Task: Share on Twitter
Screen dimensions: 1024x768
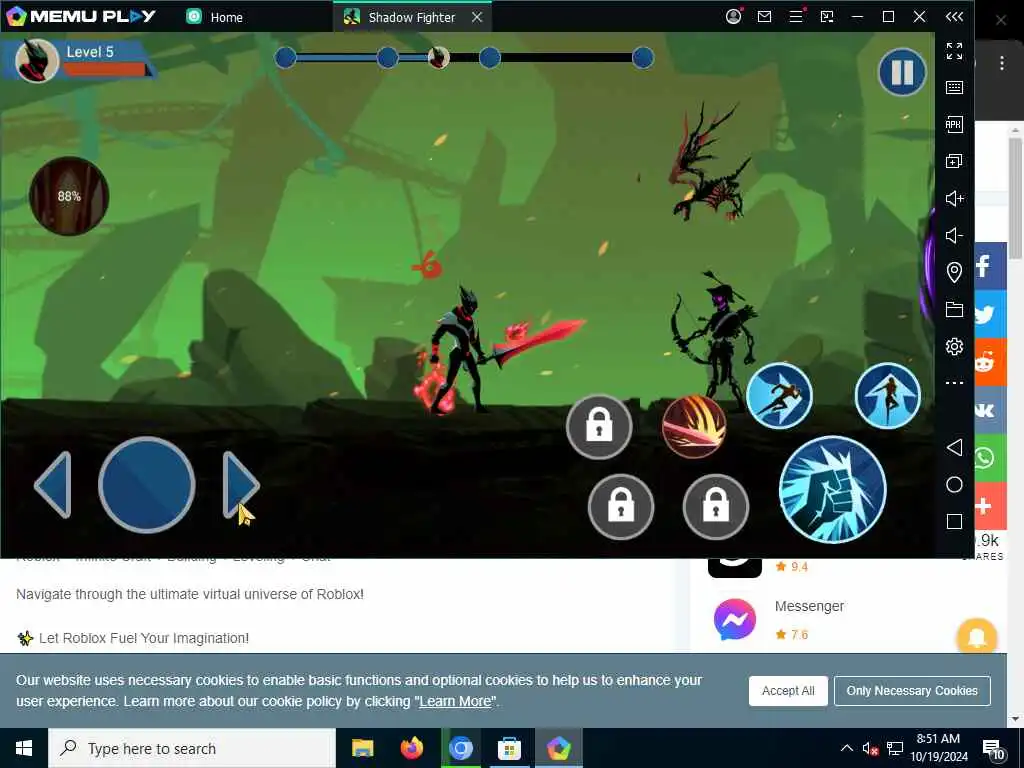Action: pos(989,314)
